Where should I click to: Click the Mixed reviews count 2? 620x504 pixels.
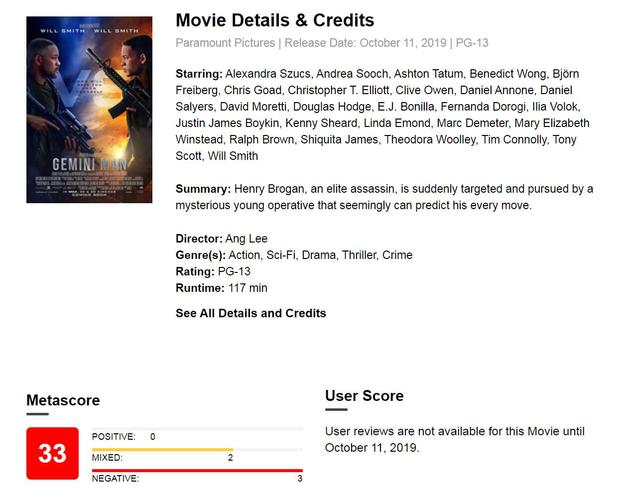[x=230, y=458]
